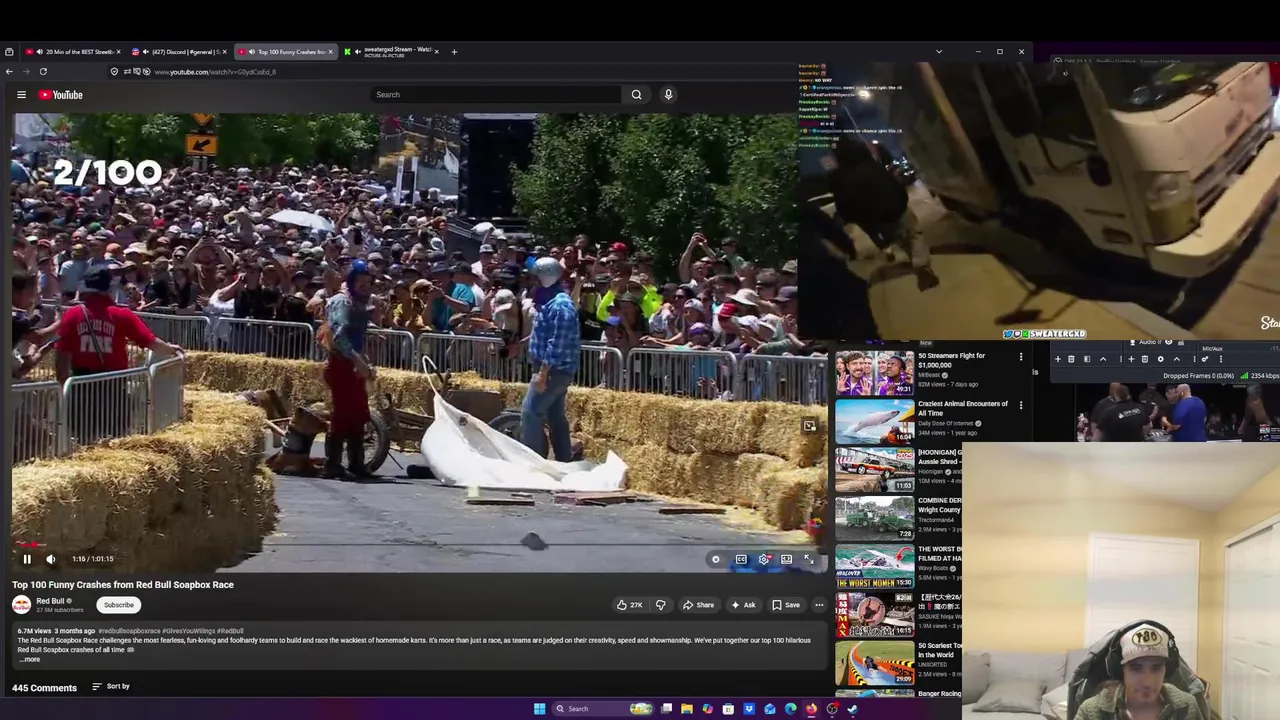1280x720 pixels.
Task: Click the shield icon in the address bar
Action: (114, 72)
